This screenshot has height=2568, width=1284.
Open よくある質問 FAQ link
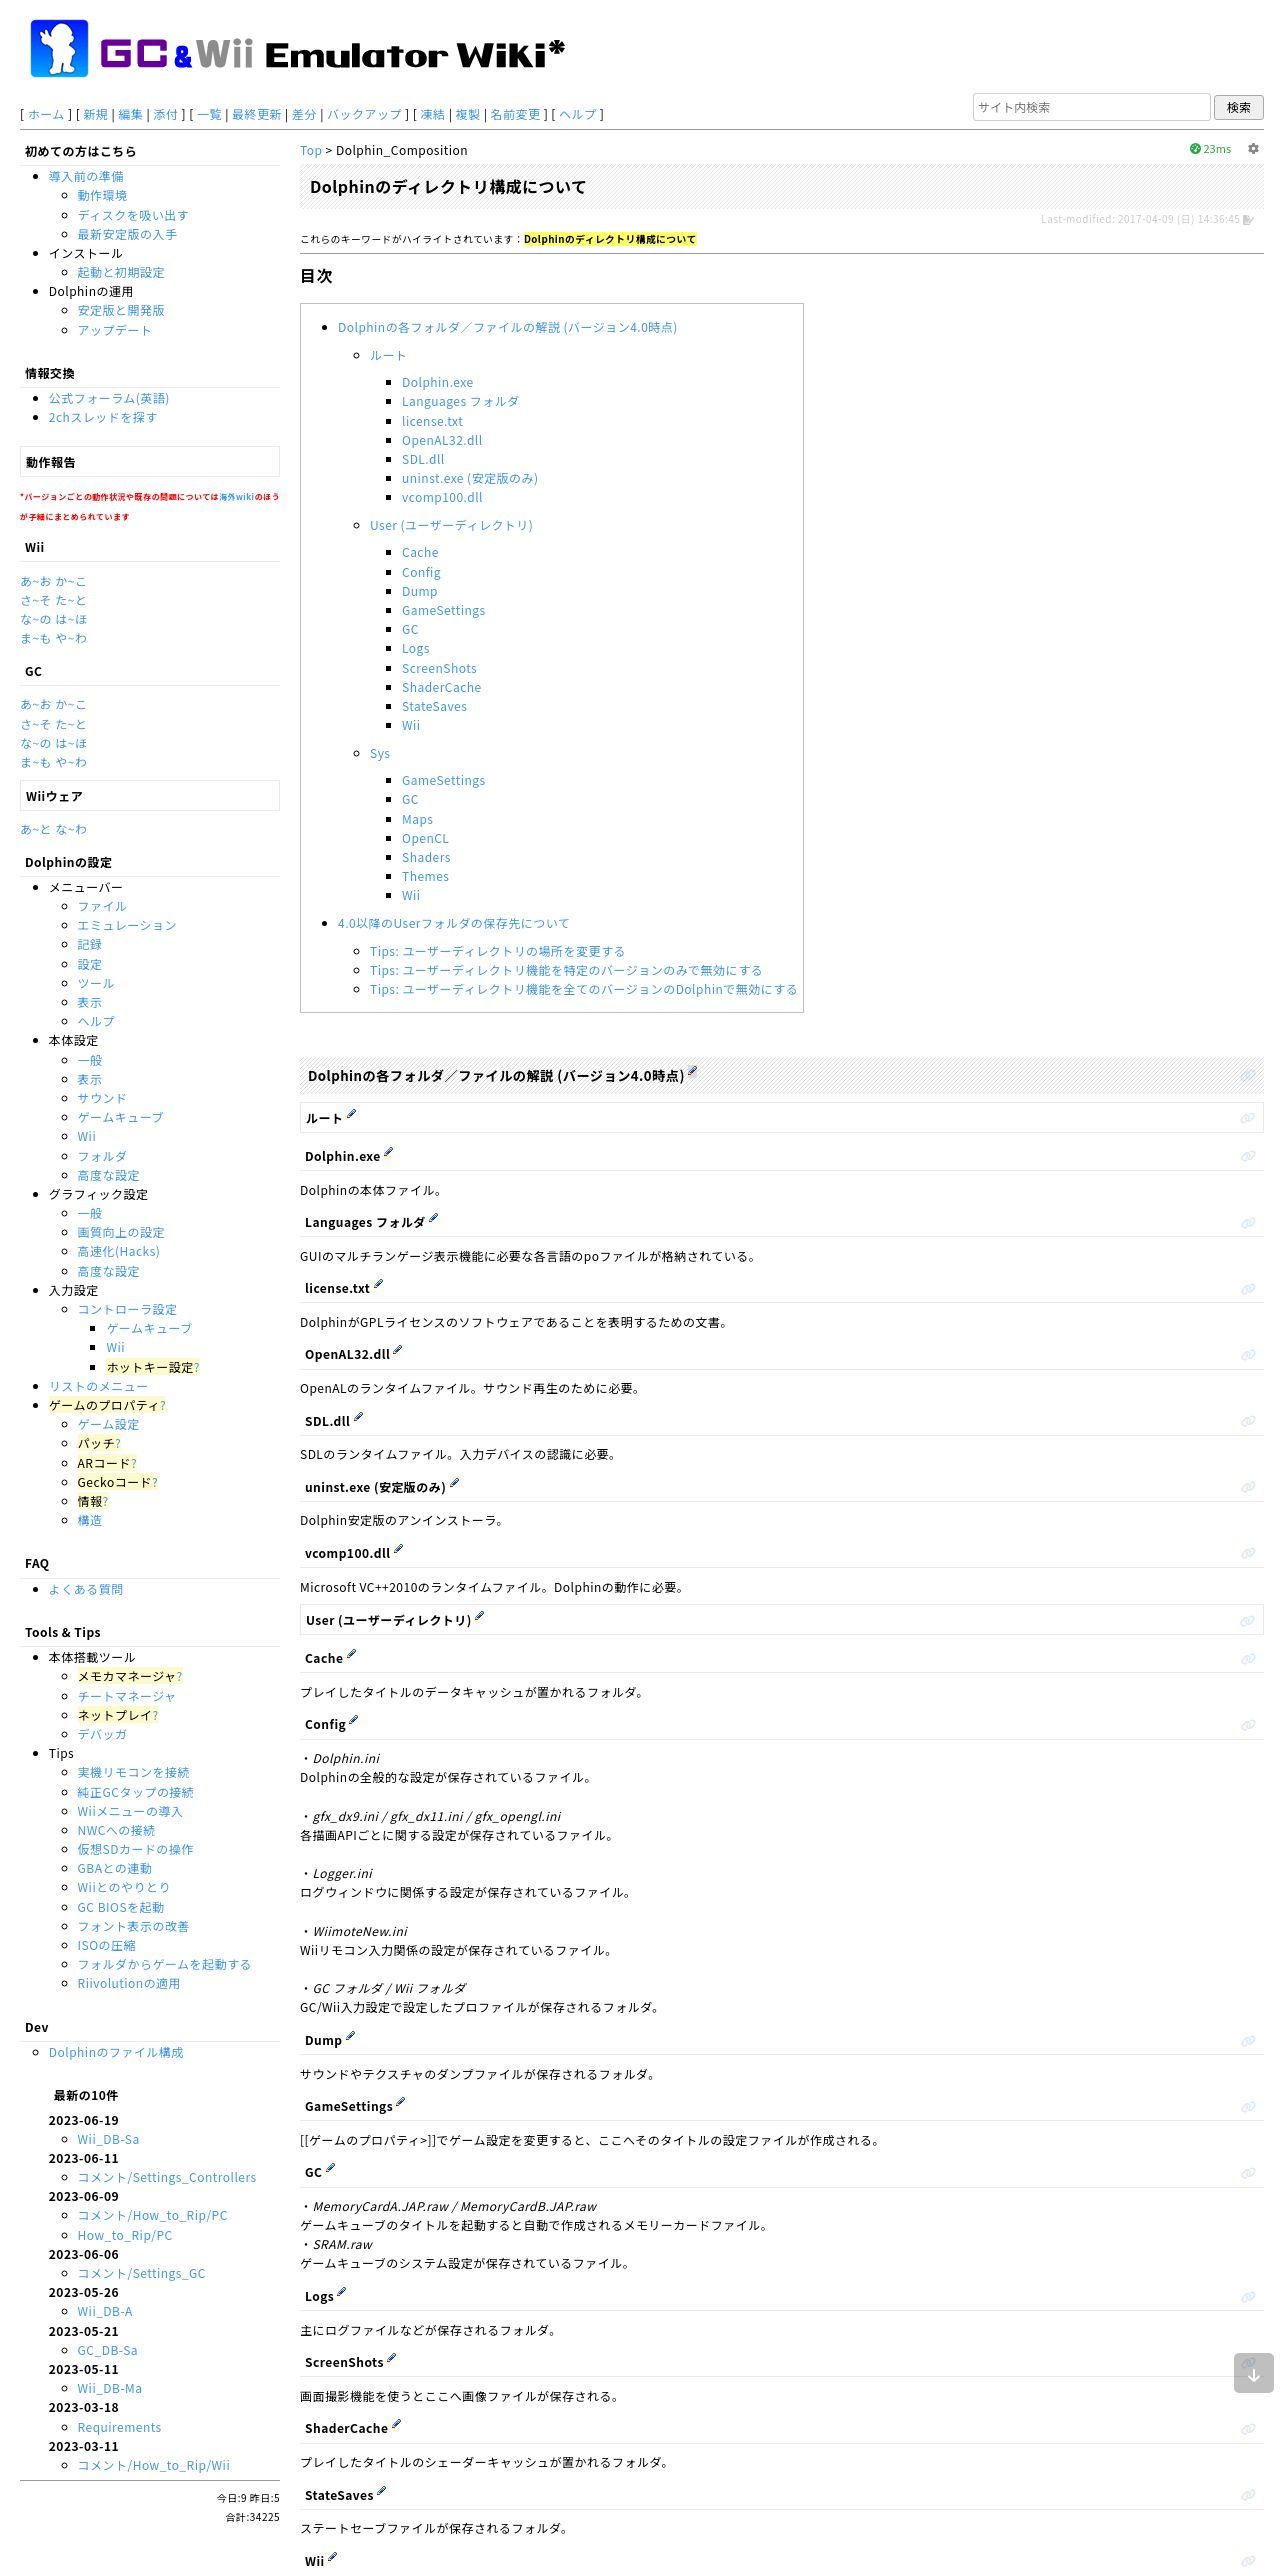pos(86,1590)
